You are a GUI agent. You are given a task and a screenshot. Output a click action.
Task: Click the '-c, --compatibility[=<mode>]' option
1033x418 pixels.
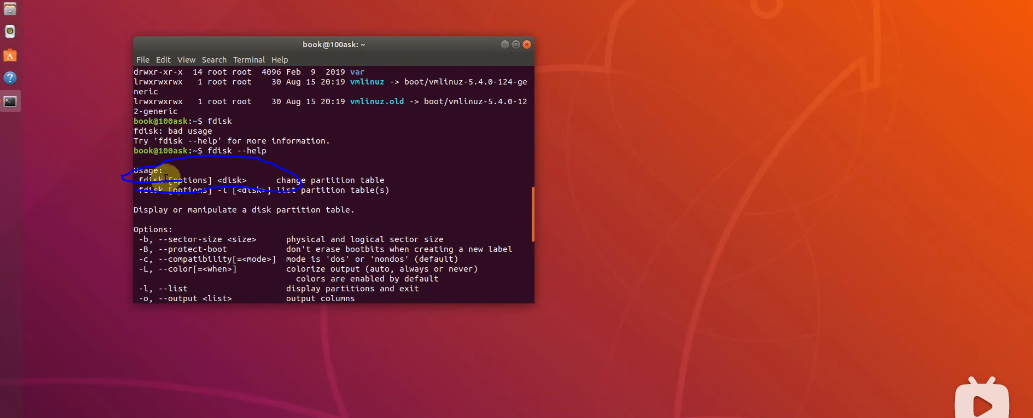coord(207,260)
